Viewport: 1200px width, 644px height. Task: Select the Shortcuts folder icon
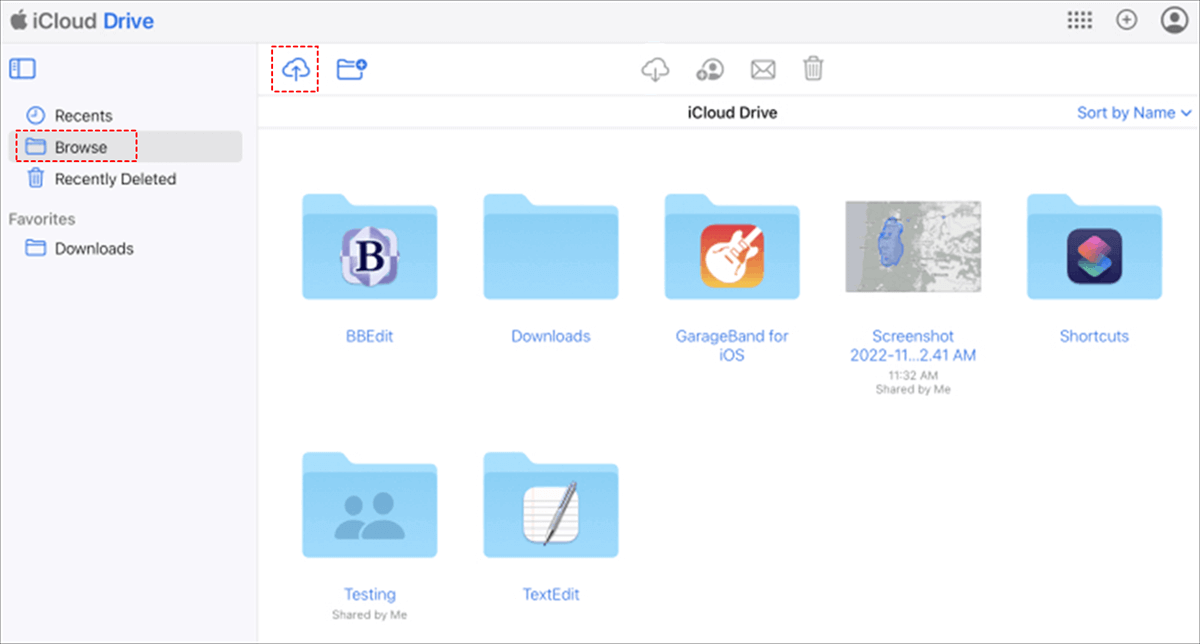click(1094, 247)
